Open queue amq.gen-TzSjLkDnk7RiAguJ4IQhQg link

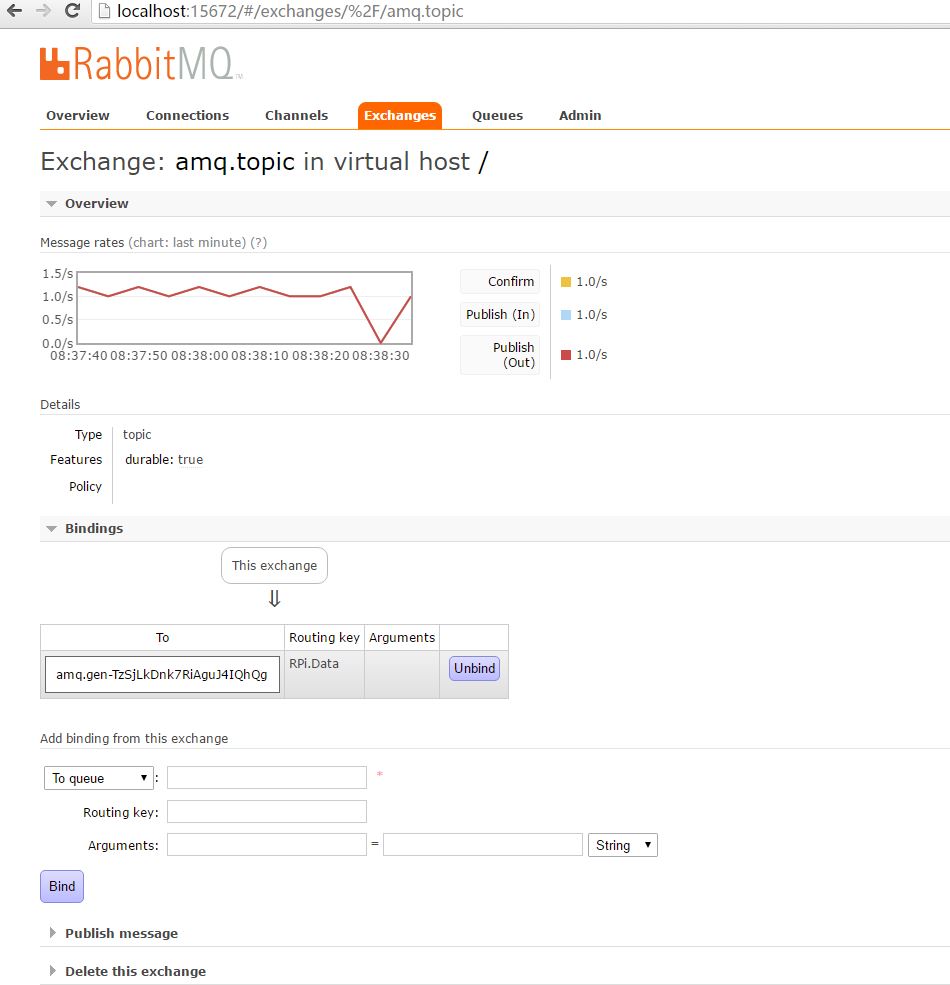coord(161,675)
